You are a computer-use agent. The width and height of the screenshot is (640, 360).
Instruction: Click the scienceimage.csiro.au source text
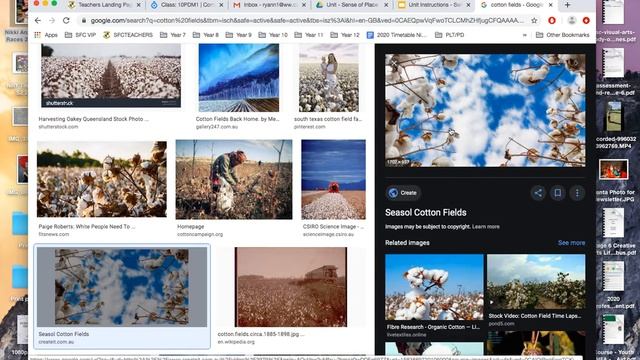pos(329,234)
